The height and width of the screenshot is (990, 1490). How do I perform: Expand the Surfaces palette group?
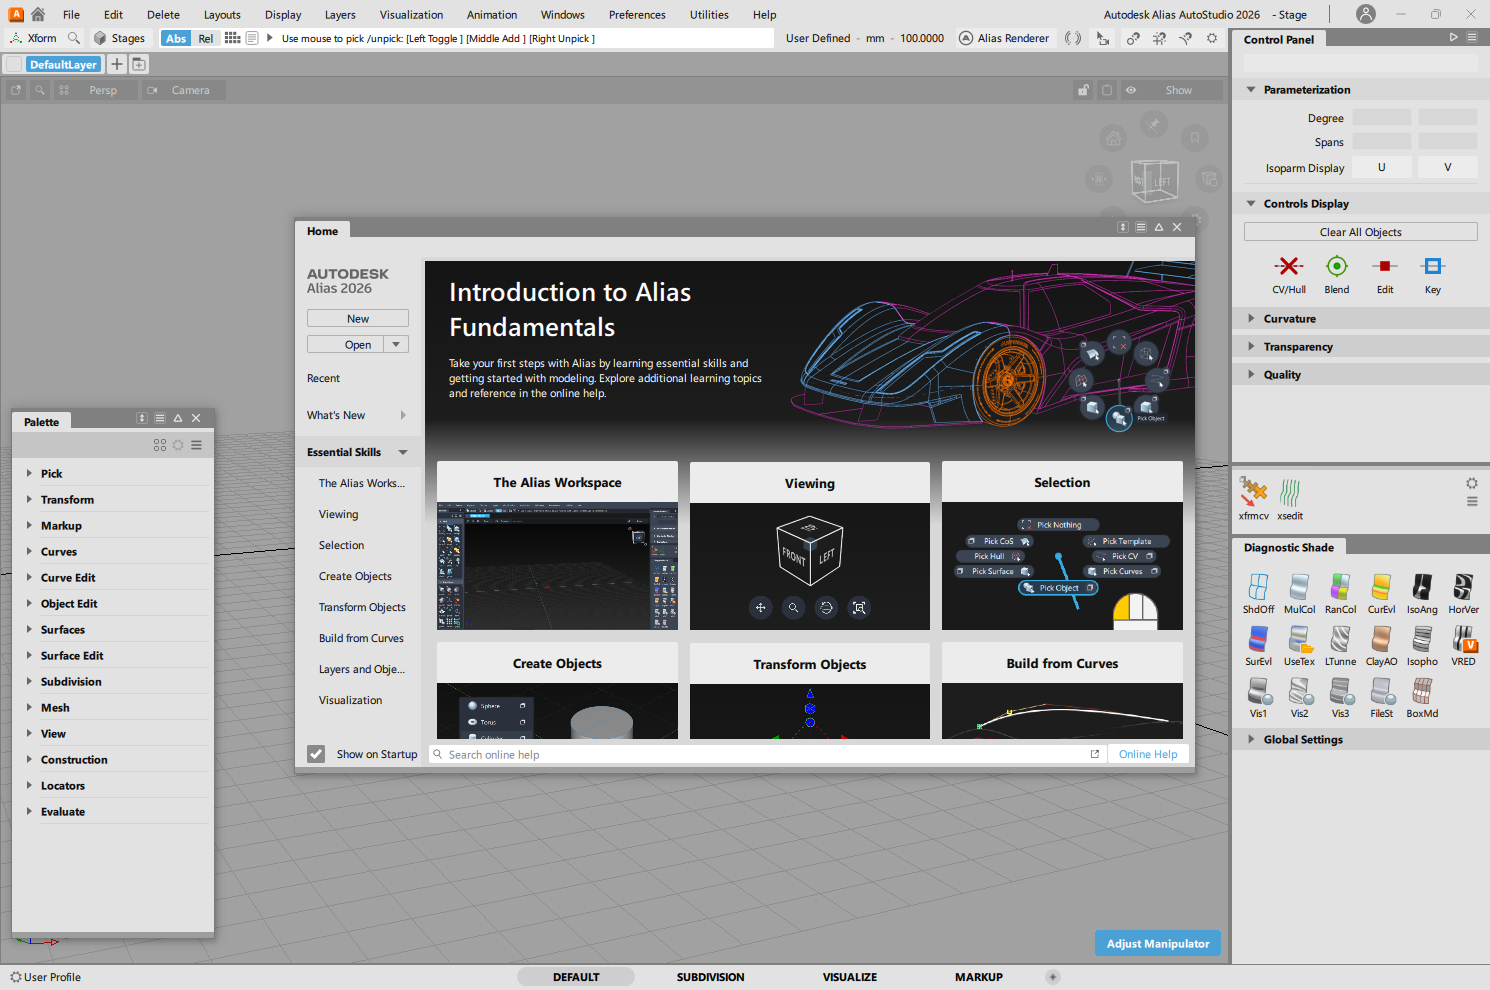[x=63, y=630]
